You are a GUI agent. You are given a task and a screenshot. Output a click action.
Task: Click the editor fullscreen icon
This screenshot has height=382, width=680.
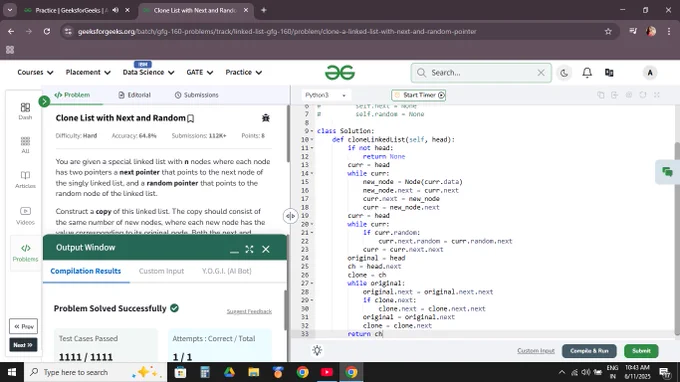pos(657,95)
